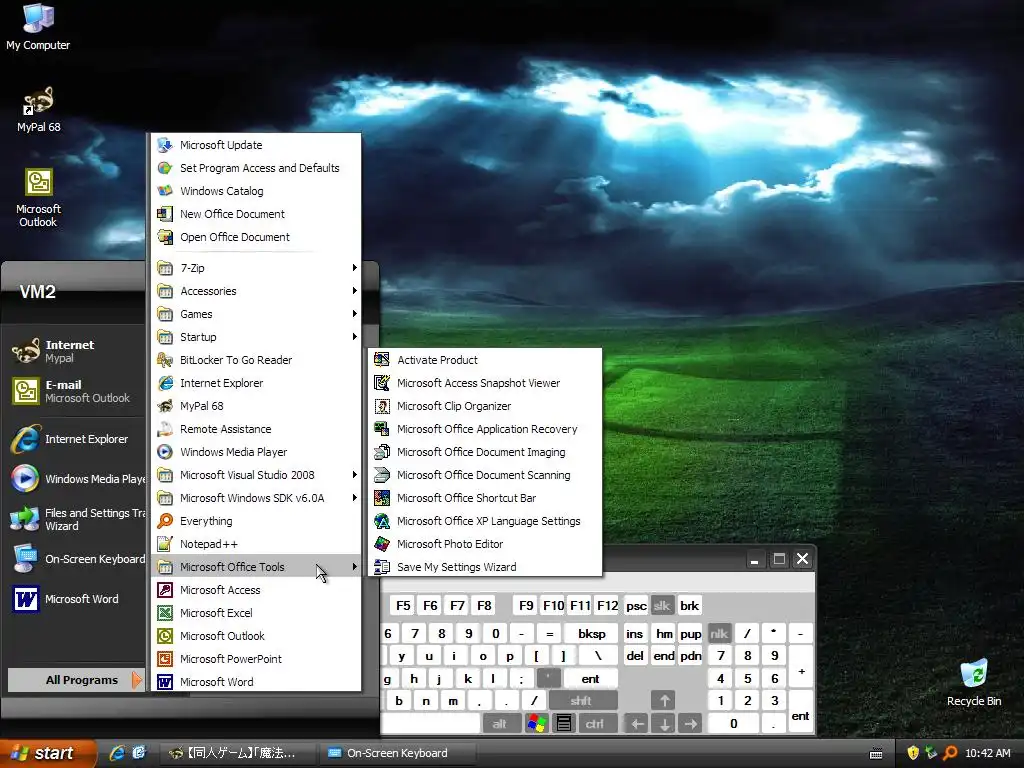Click Microsoft Excel icon in programs
Image resolution: width=1024 pixels, height=768 pixels.
(x=165, y=613)
